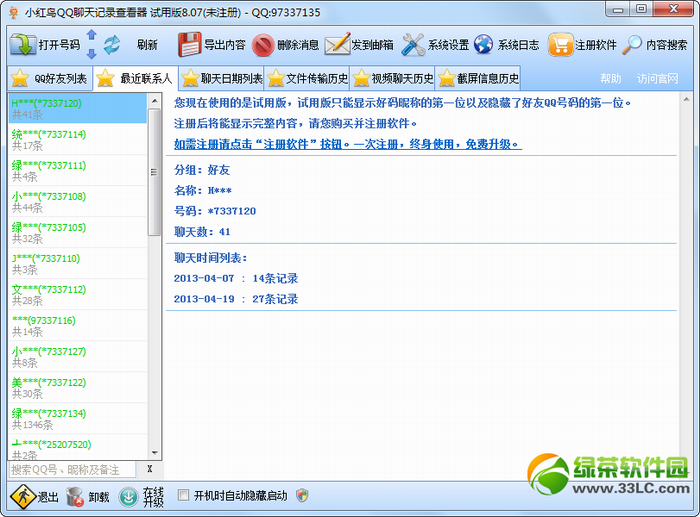
Task: Select contact ending (*25207520)
Action: (x=78, y=447)
